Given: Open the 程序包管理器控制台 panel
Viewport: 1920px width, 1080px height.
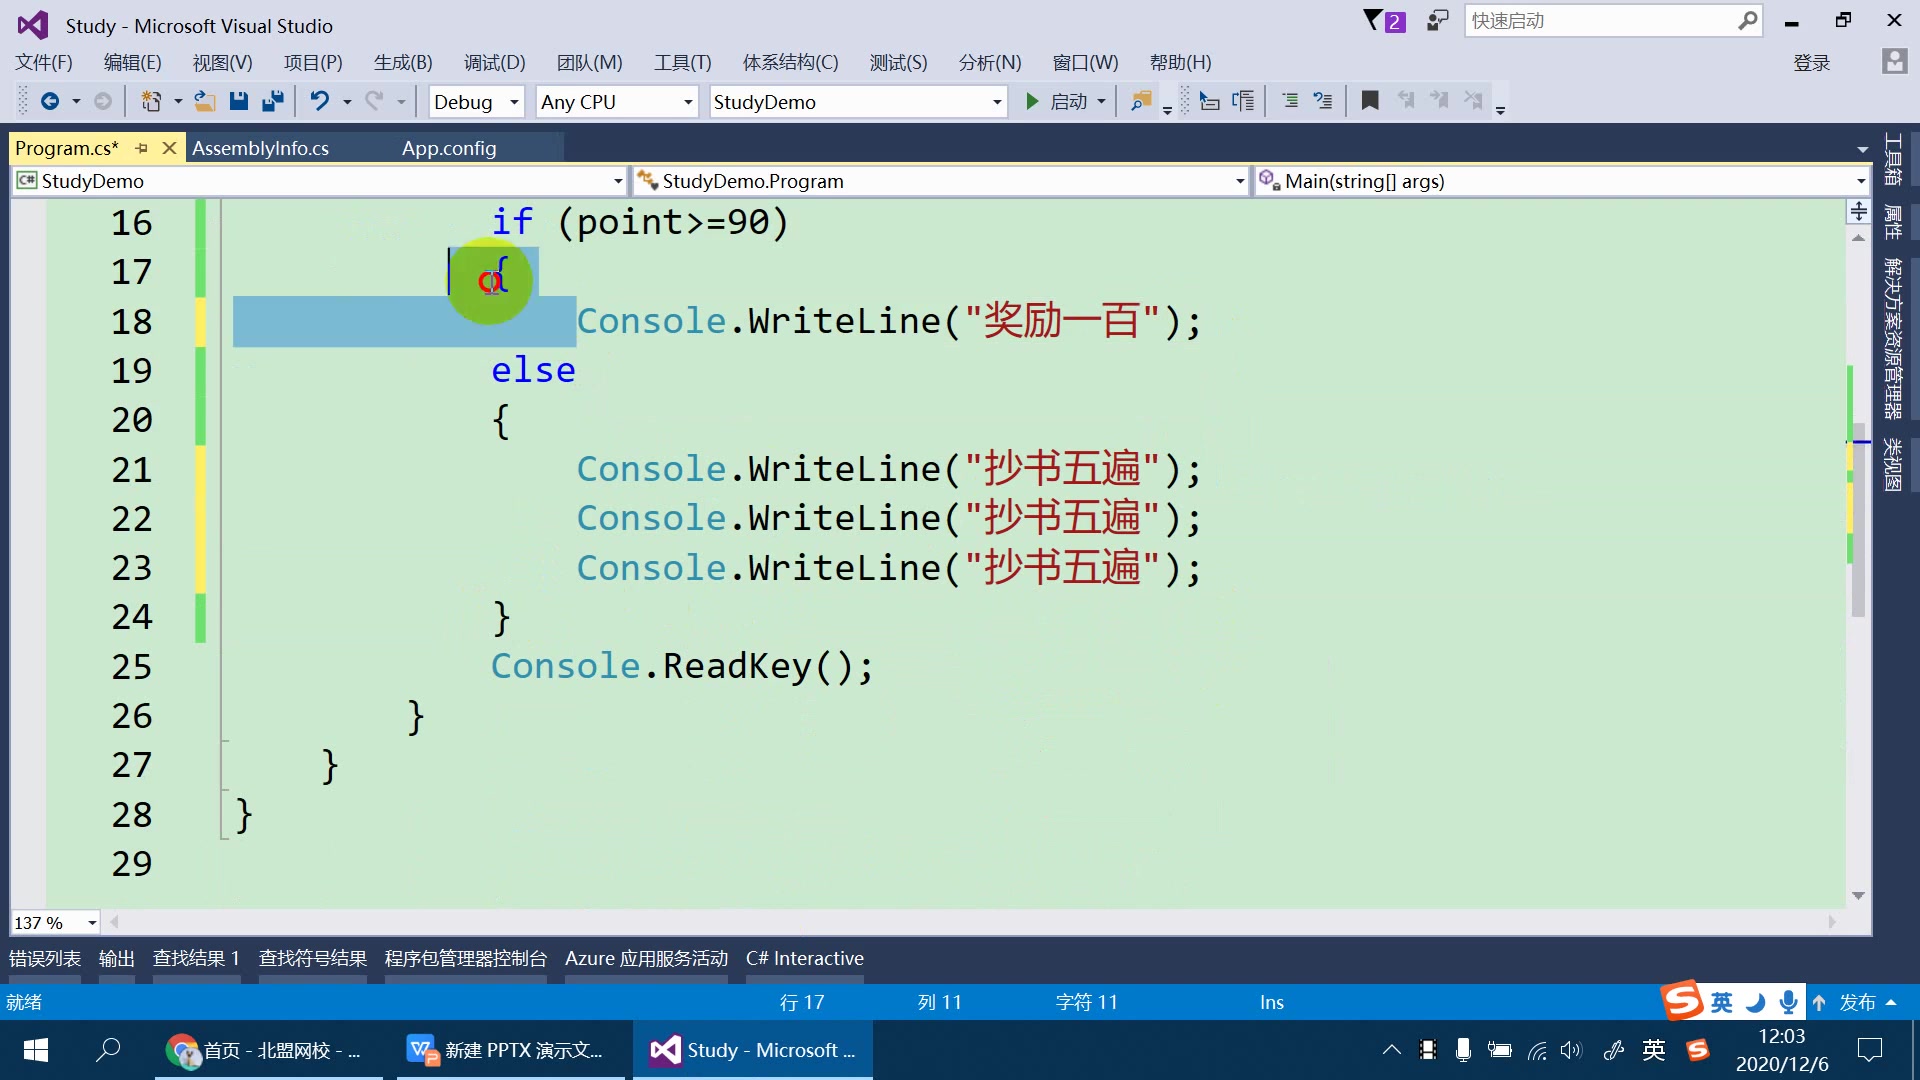Looking at the screenshot, I should (466, 958).
